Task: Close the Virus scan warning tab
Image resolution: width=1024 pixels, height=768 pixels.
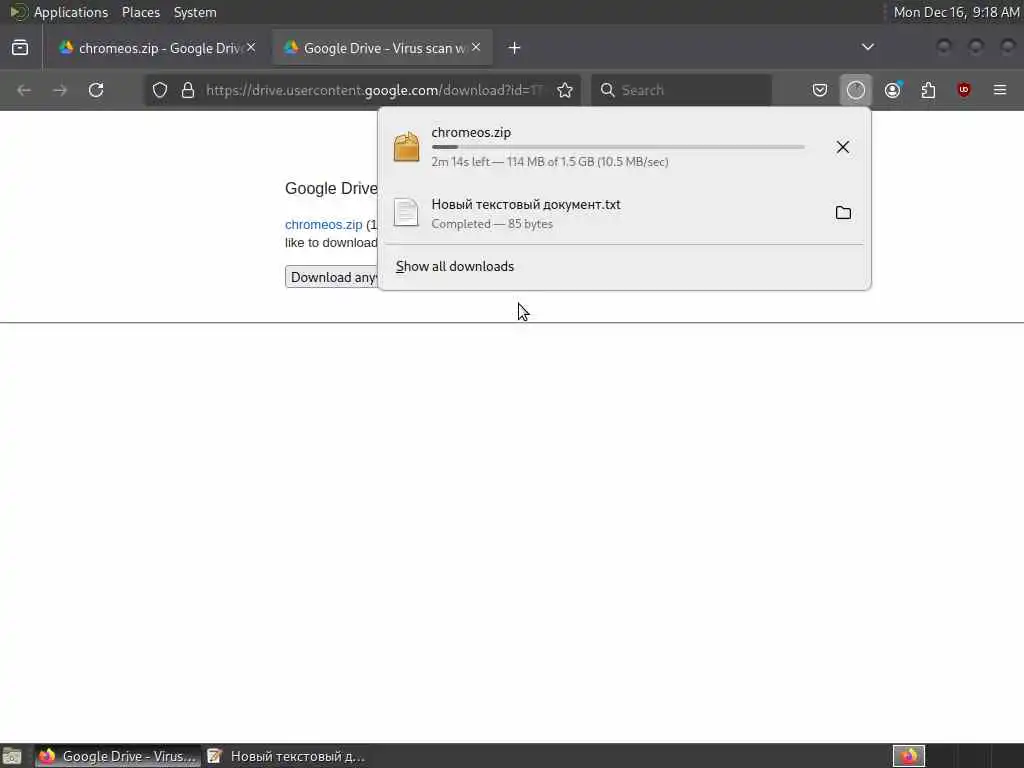Action: point(476,47)
